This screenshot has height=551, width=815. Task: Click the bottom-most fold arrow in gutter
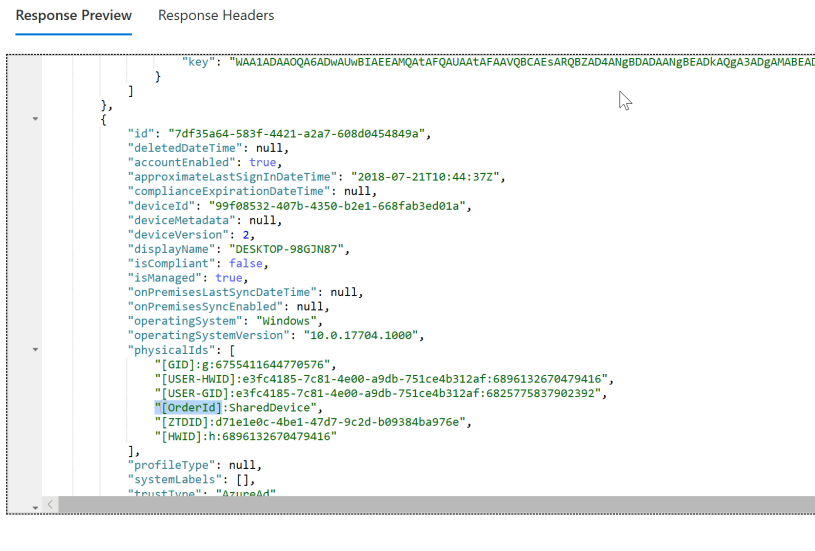(x=37, y=507)
